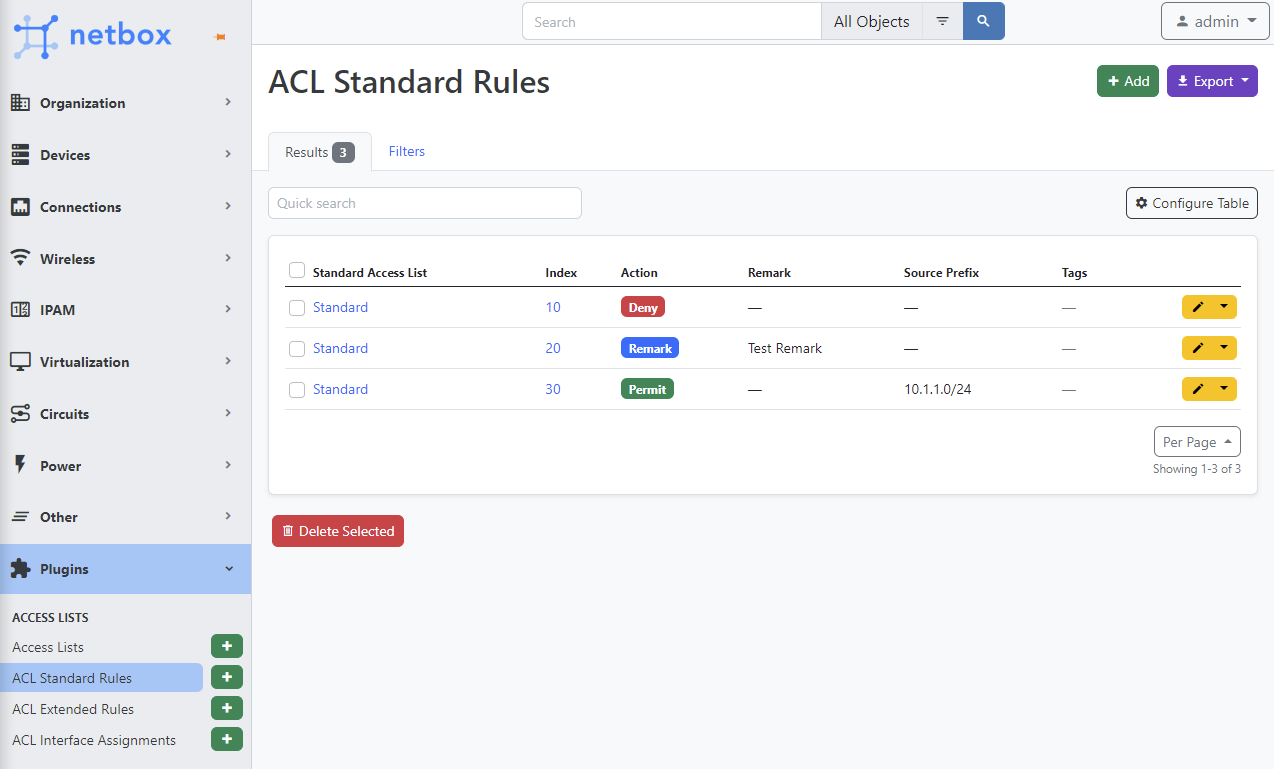The height and width of the screenshot is (769, 1274).
Task: Select the checkbox for the Remark rule row
Action: coord(297,349)
